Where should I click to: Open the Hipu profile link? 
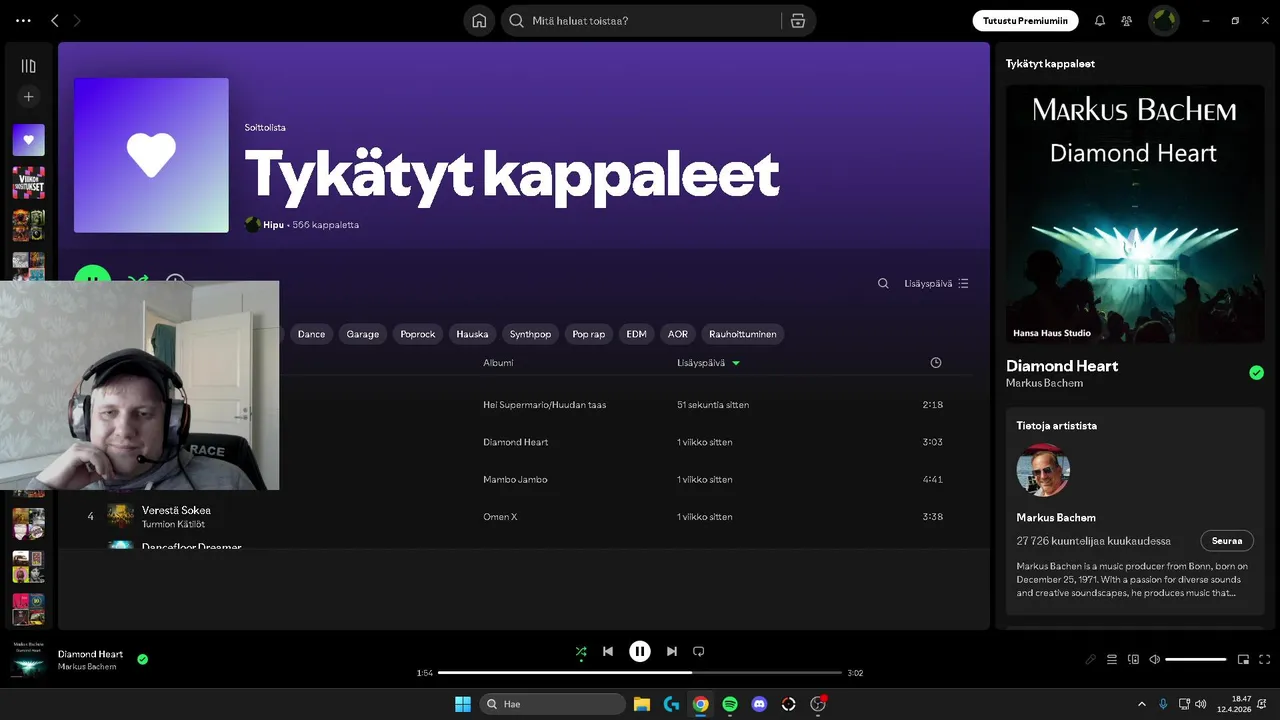[273, 225]
